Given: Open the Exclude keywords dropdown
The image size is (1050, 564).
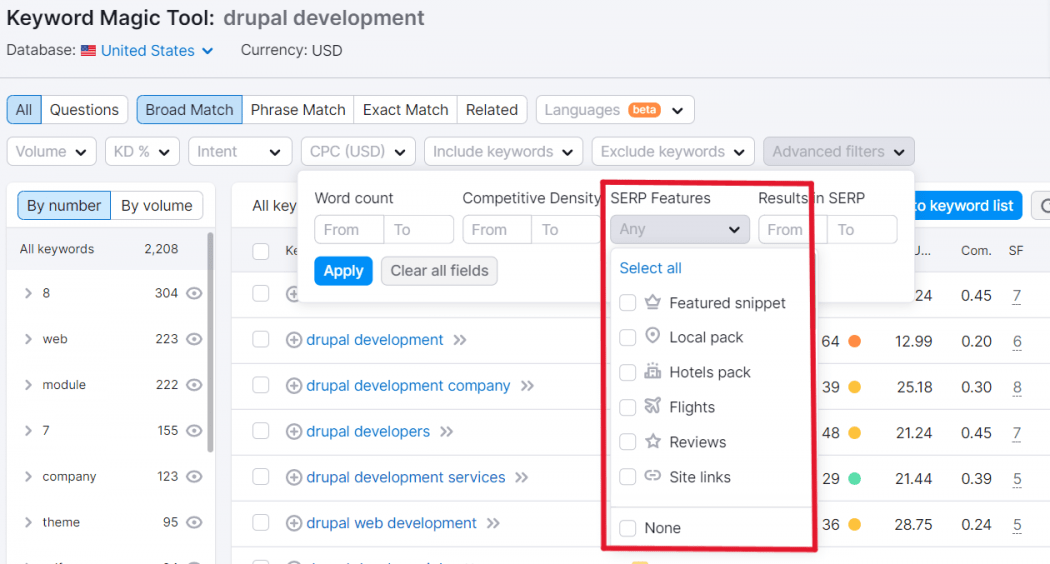Looking at the screenshot, I should 673,151.
